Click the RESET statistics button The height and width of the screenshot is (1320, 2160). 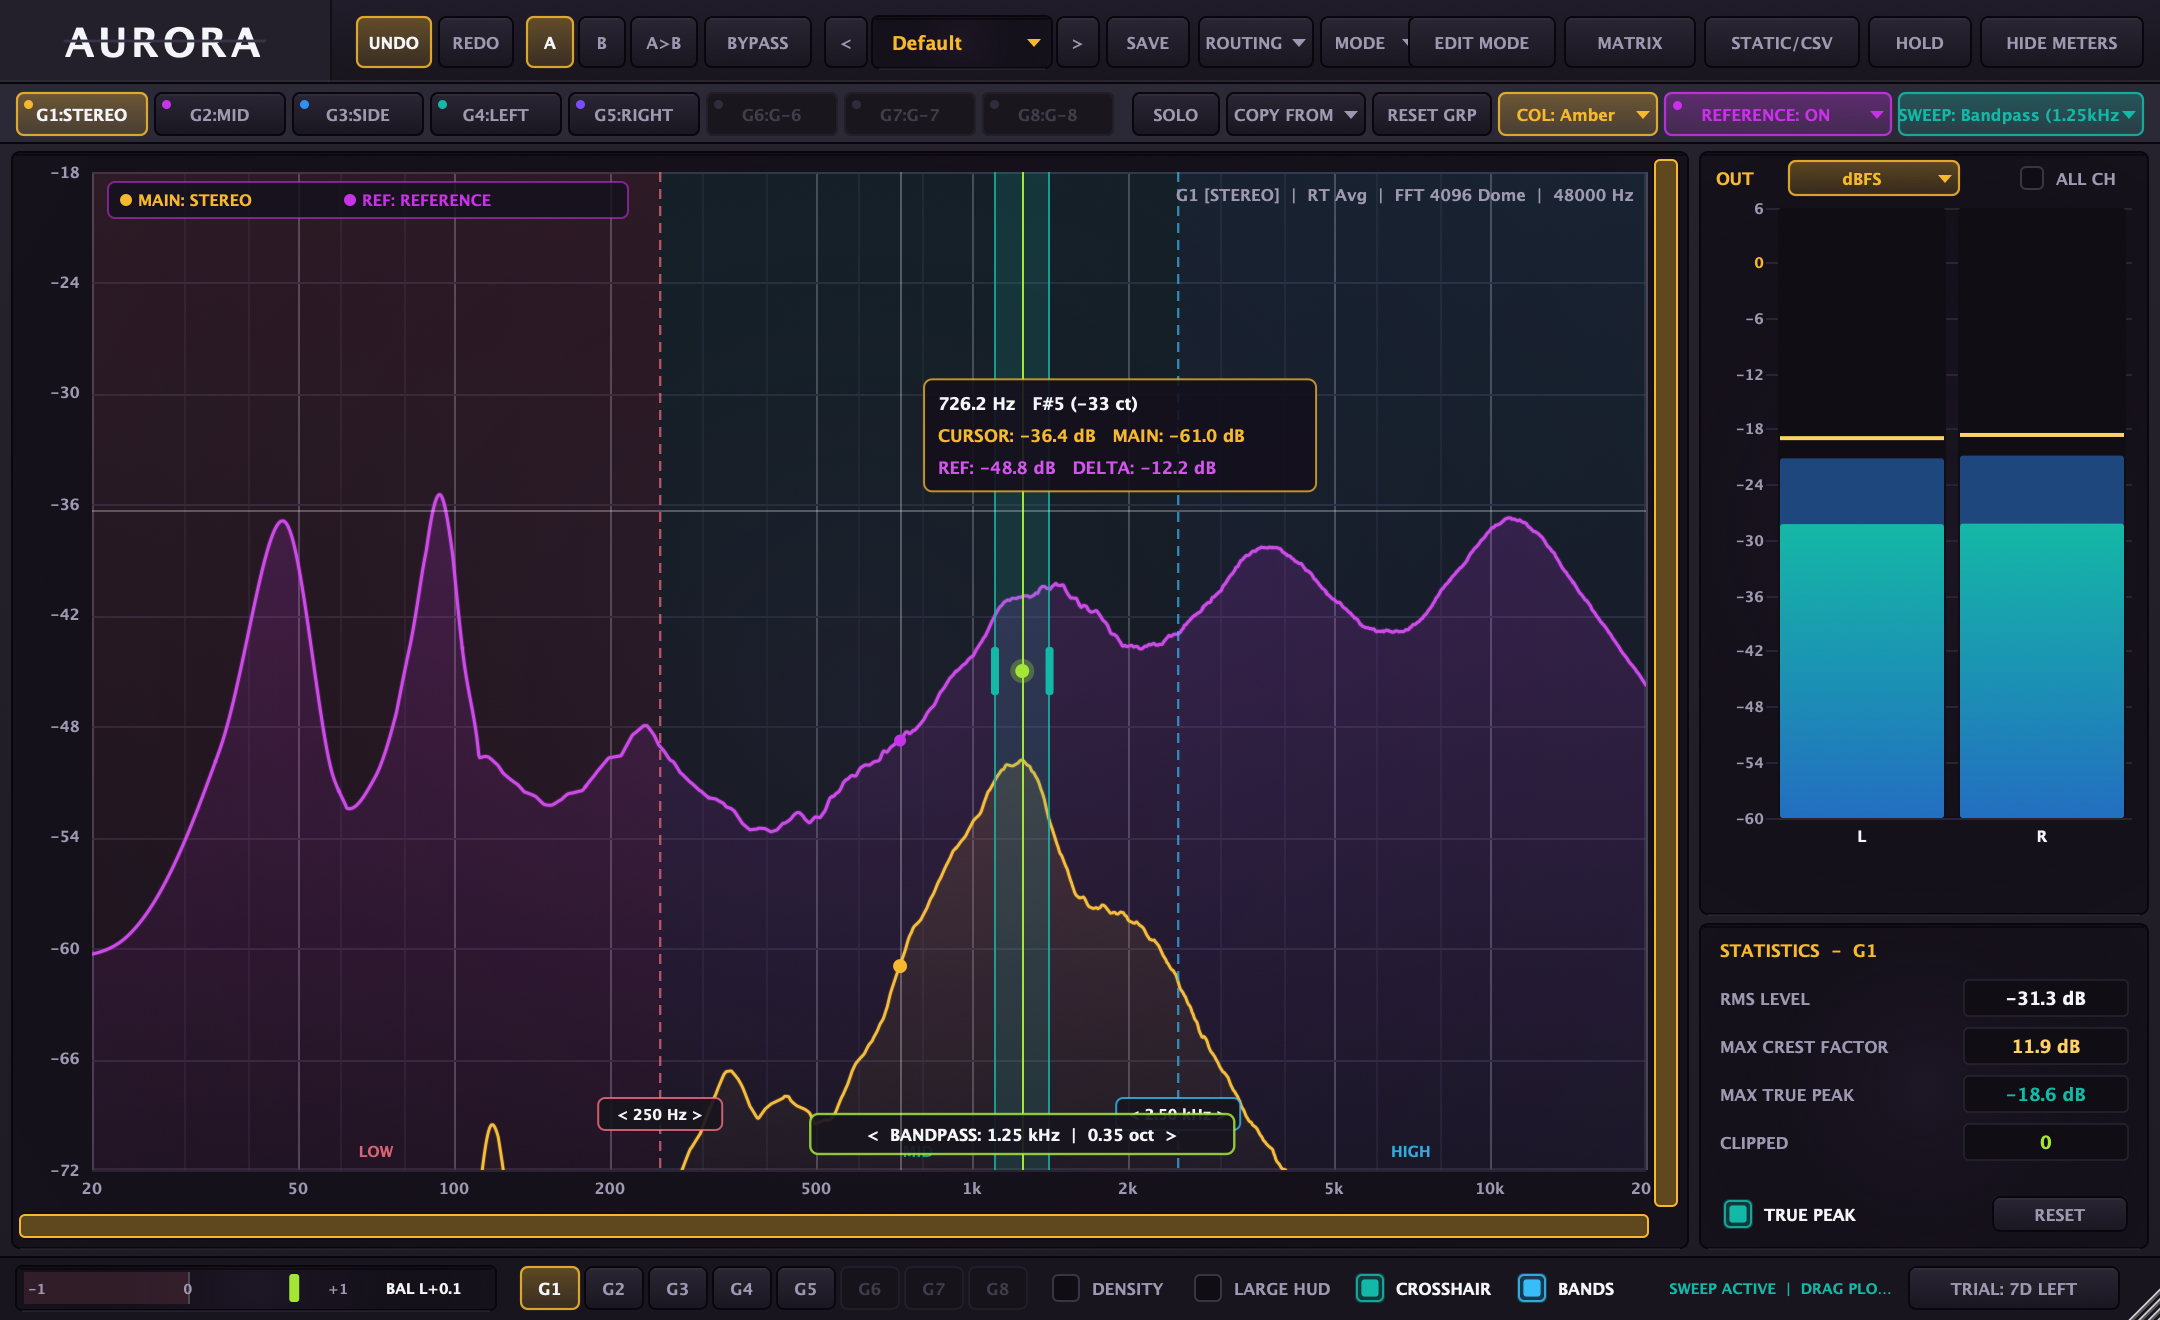[2059, 1214]
